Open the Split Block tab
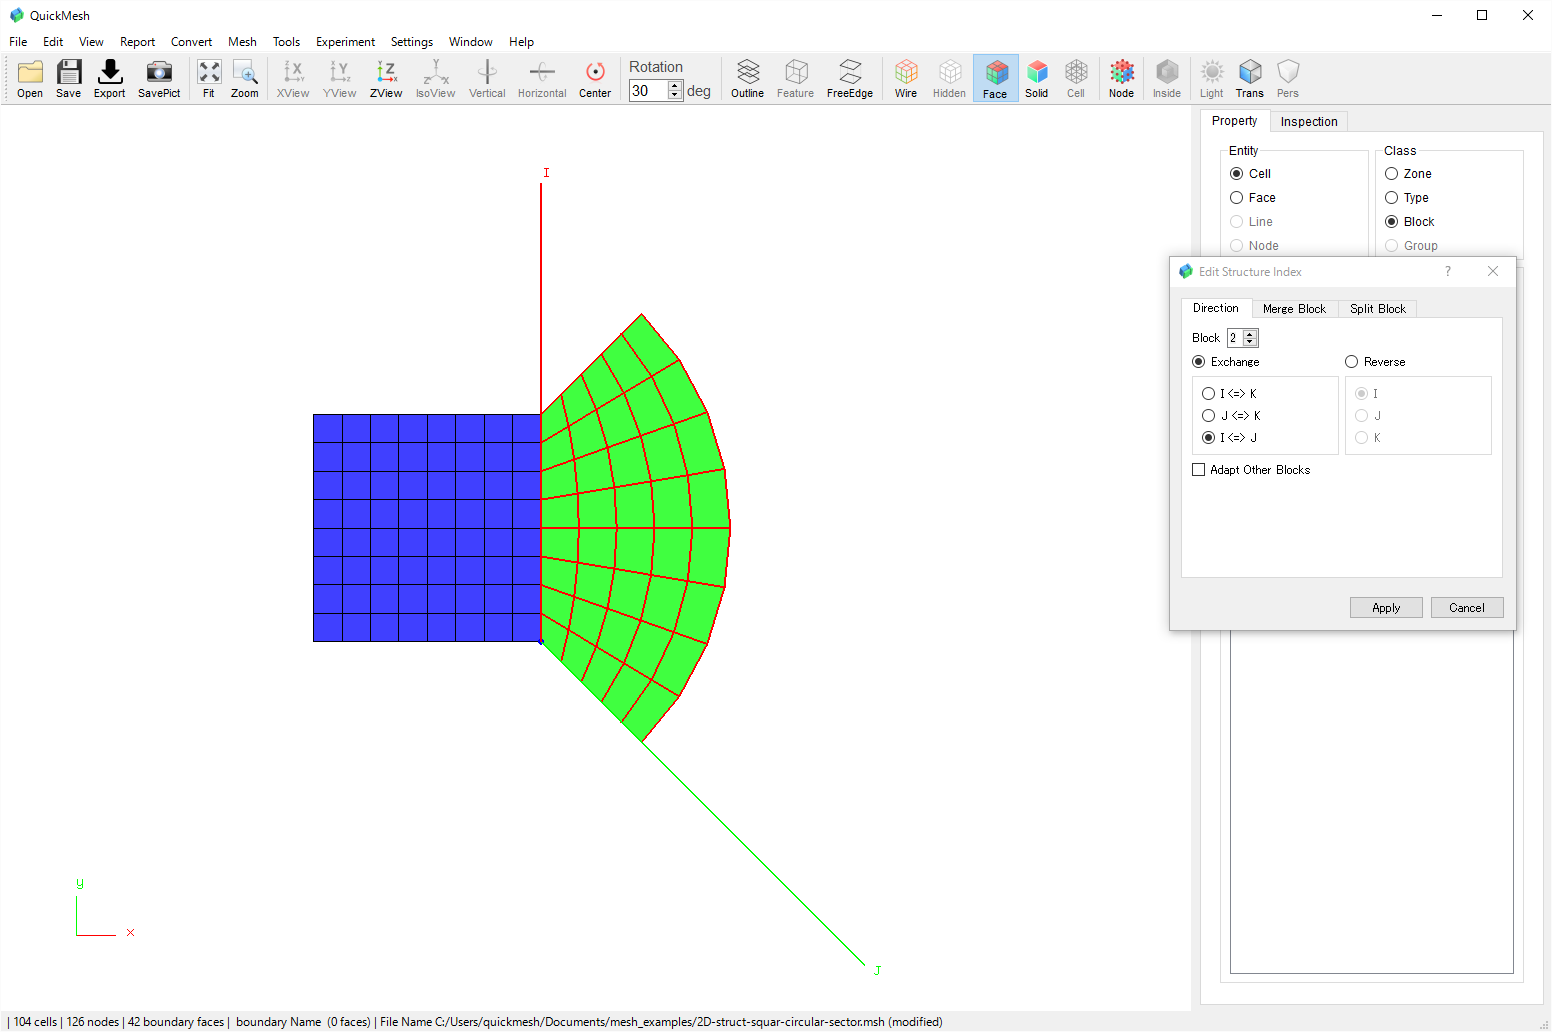Viewport: 1552px width, 1032px height. point(1378,309)
